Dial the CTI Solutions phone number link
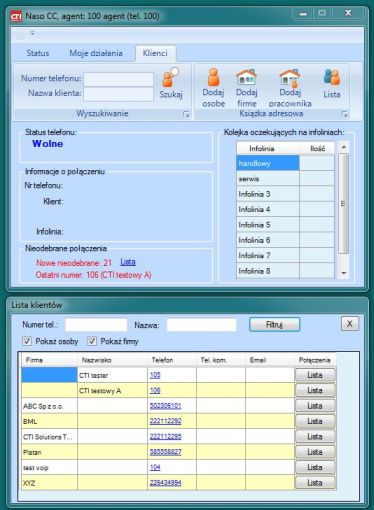Image resolution: width=374 pixels, height=510 pixels. pyautogui.click(x=165, y=436)
